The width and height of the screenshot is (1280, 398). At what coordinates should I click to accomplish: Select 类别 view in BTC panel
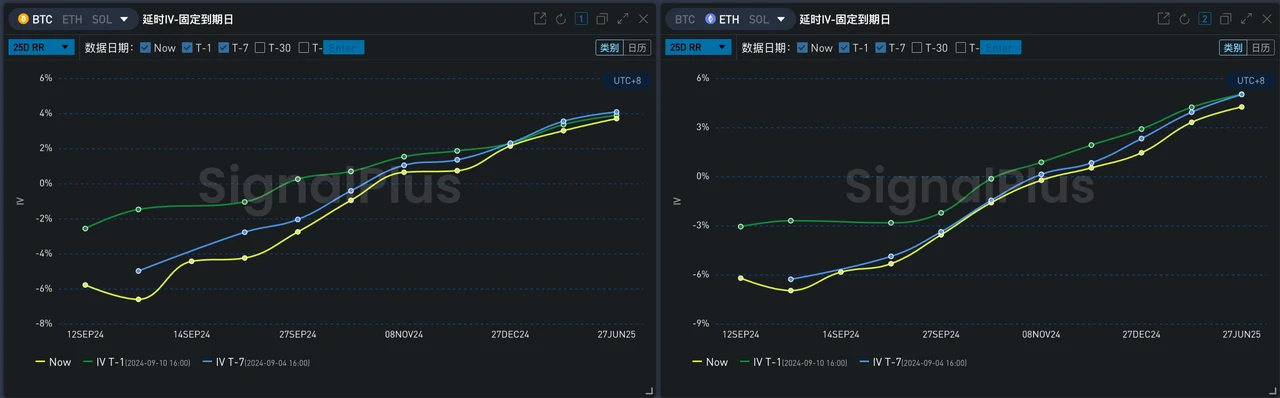pos(608,47)
